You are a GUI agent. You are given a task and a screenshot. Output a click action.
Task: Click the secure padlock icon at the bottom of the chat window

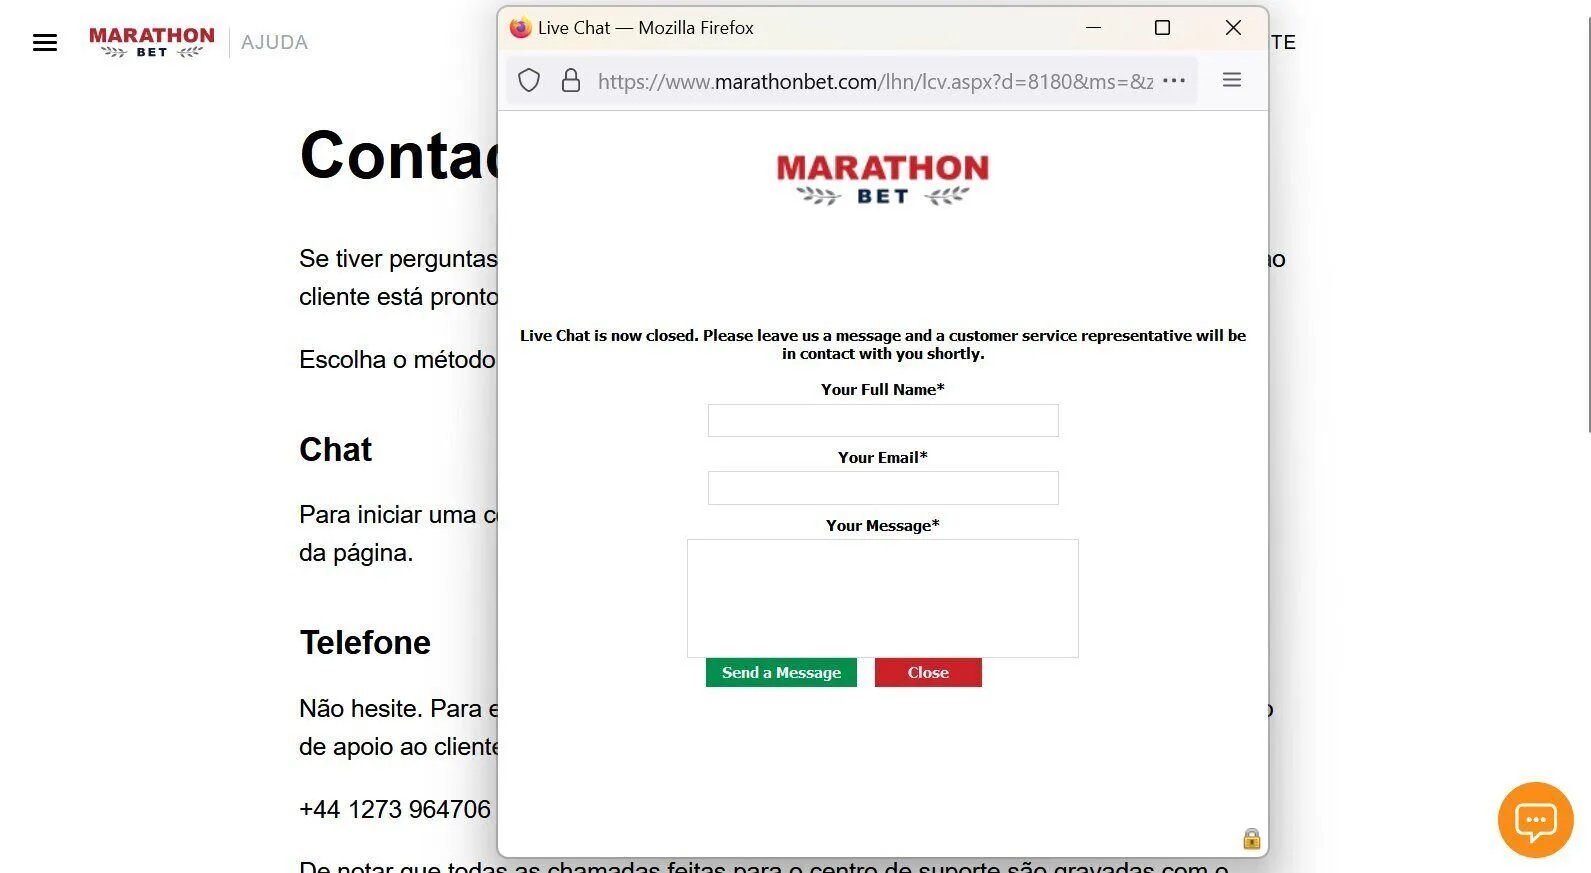pos(1251,838)
